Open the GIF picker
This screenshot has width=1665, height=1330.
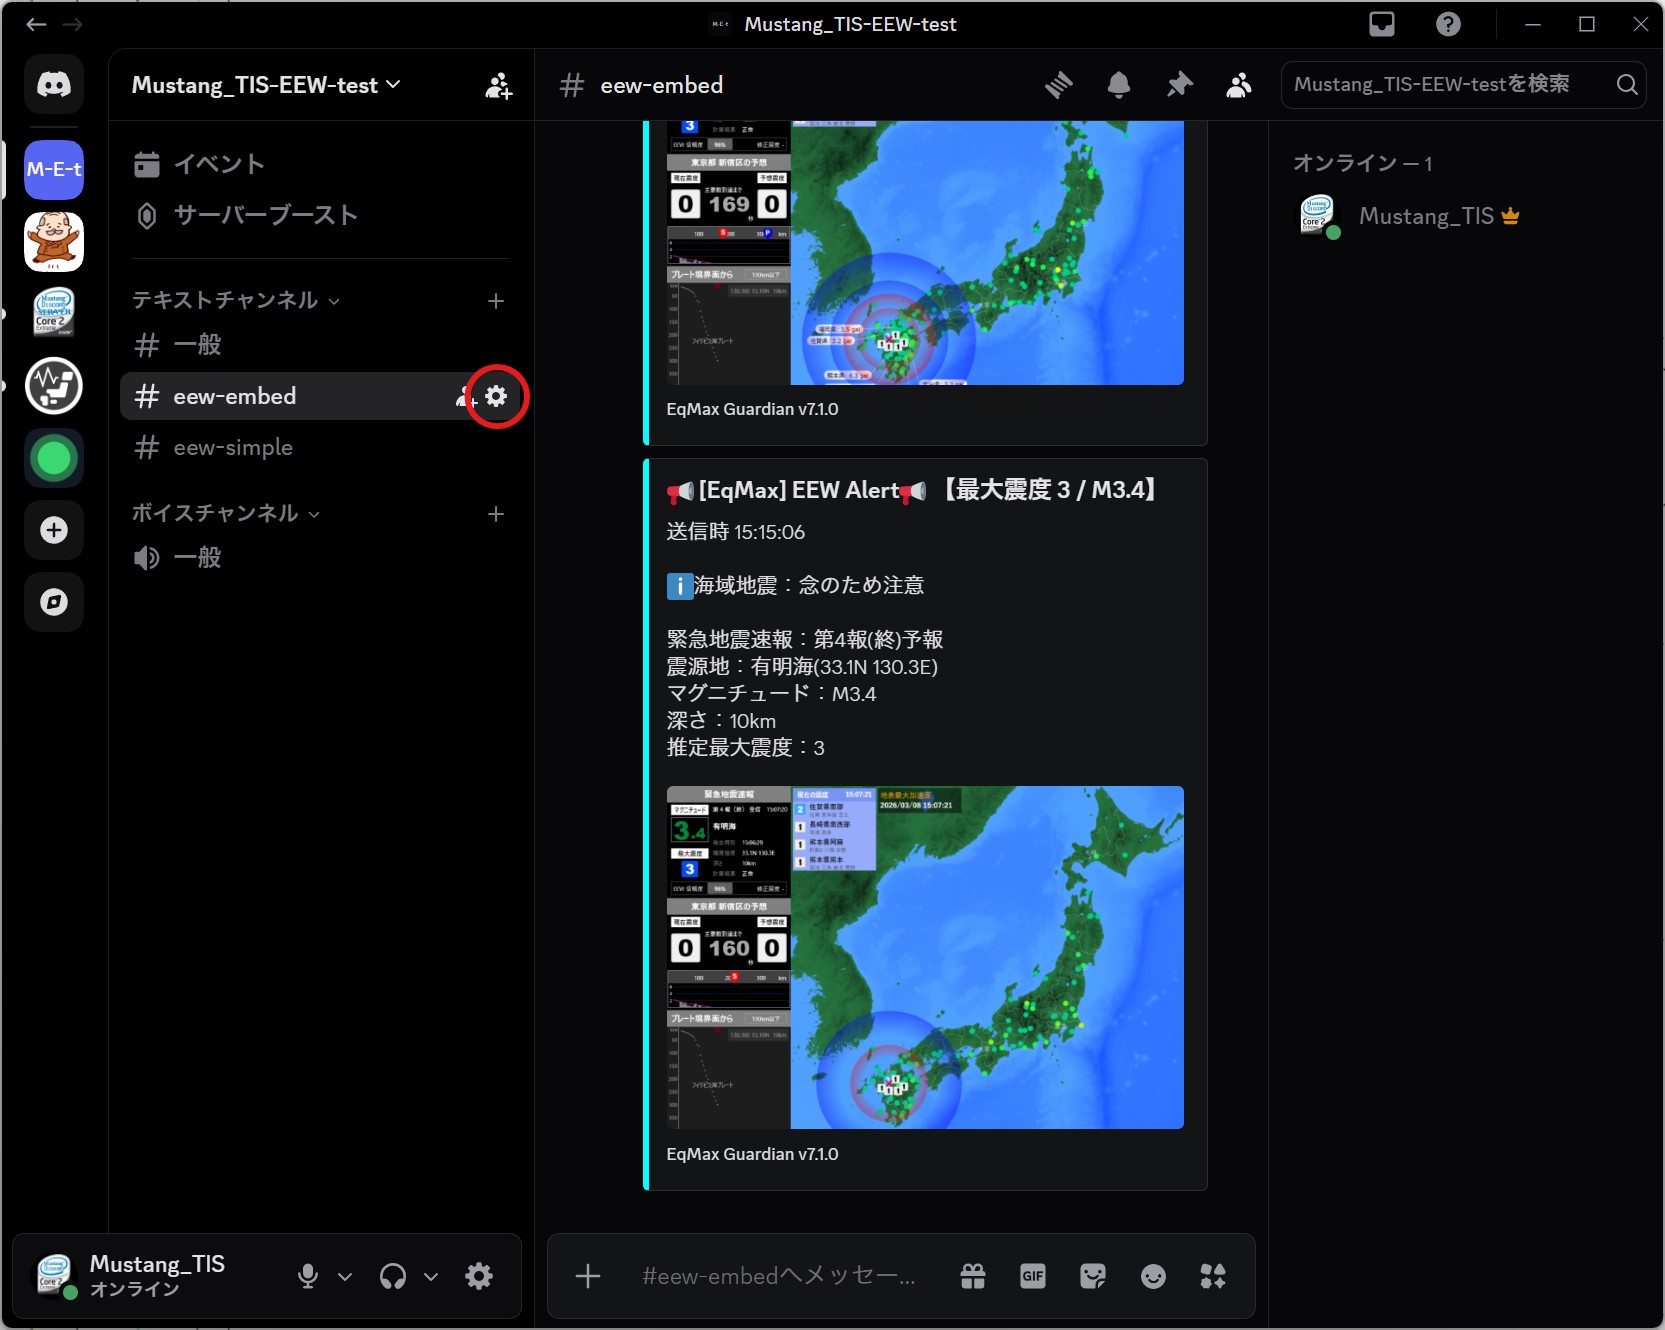[x=1032, y=1276]
